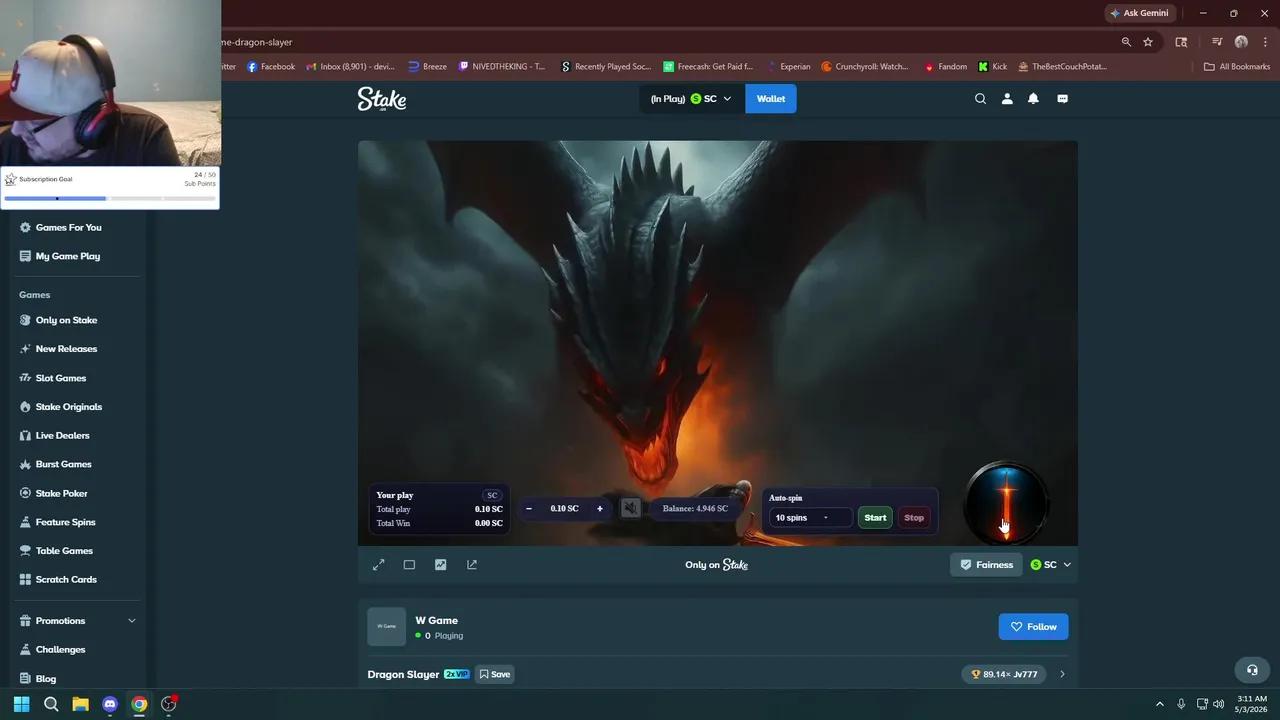Increase bet with plus button
Screen dimensions: 1280x720
pyautogui.click(x=600, y=508)
